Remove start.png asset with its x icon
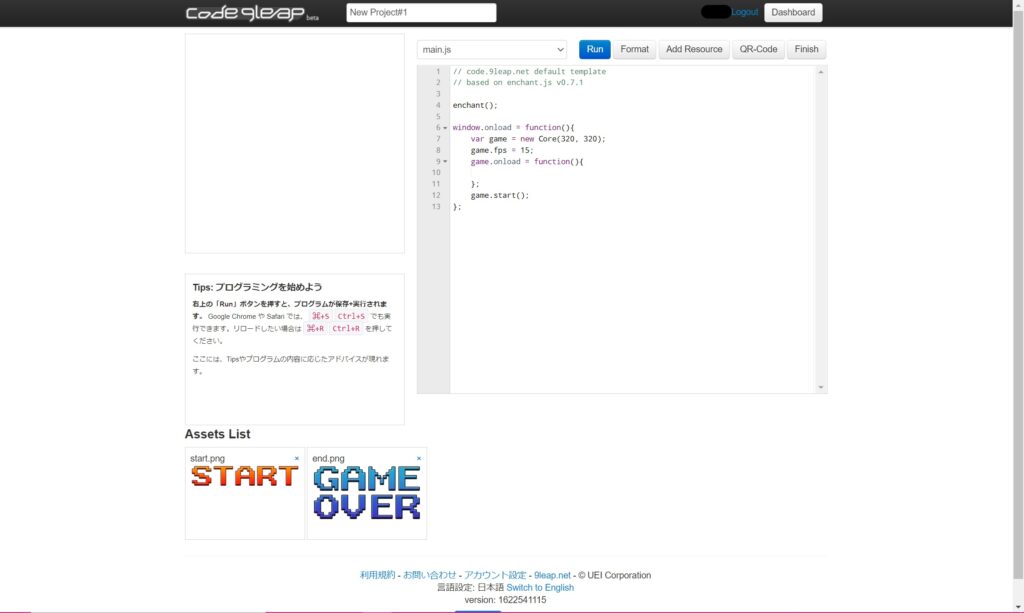1024x613 pixels. click(x=297, y=458)
